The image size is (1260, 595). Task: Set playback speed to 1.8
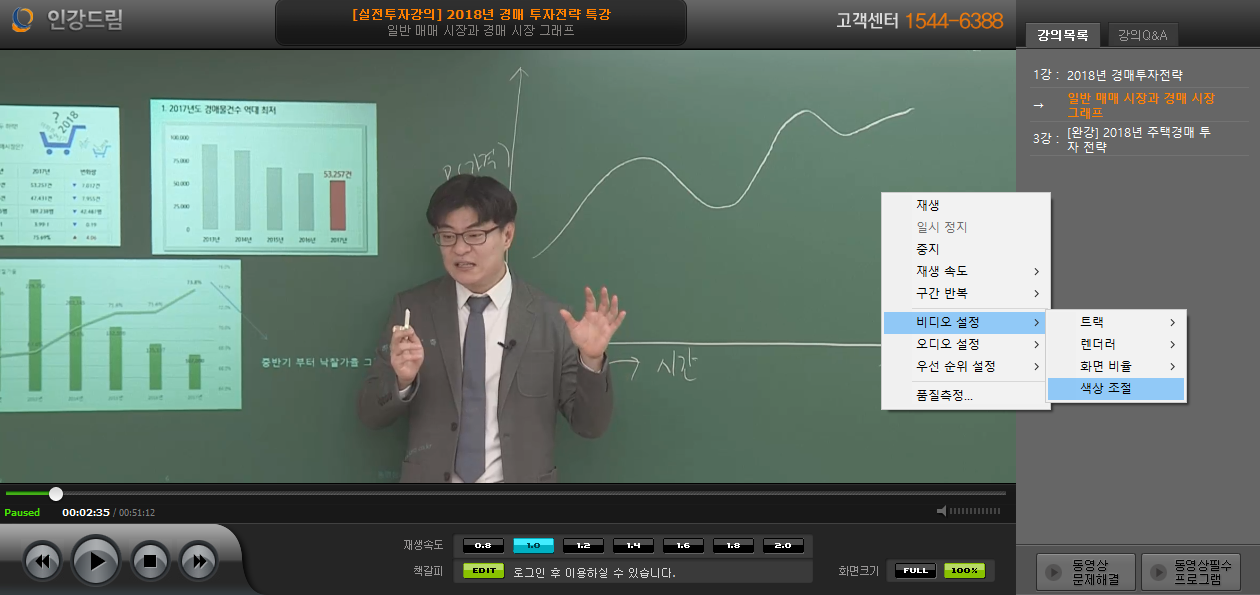[733, 545]
